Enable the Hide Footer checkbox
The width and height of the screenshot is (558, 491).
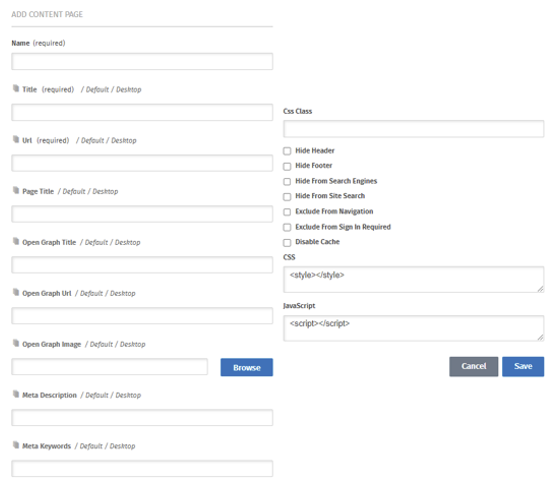coord(287,166)
